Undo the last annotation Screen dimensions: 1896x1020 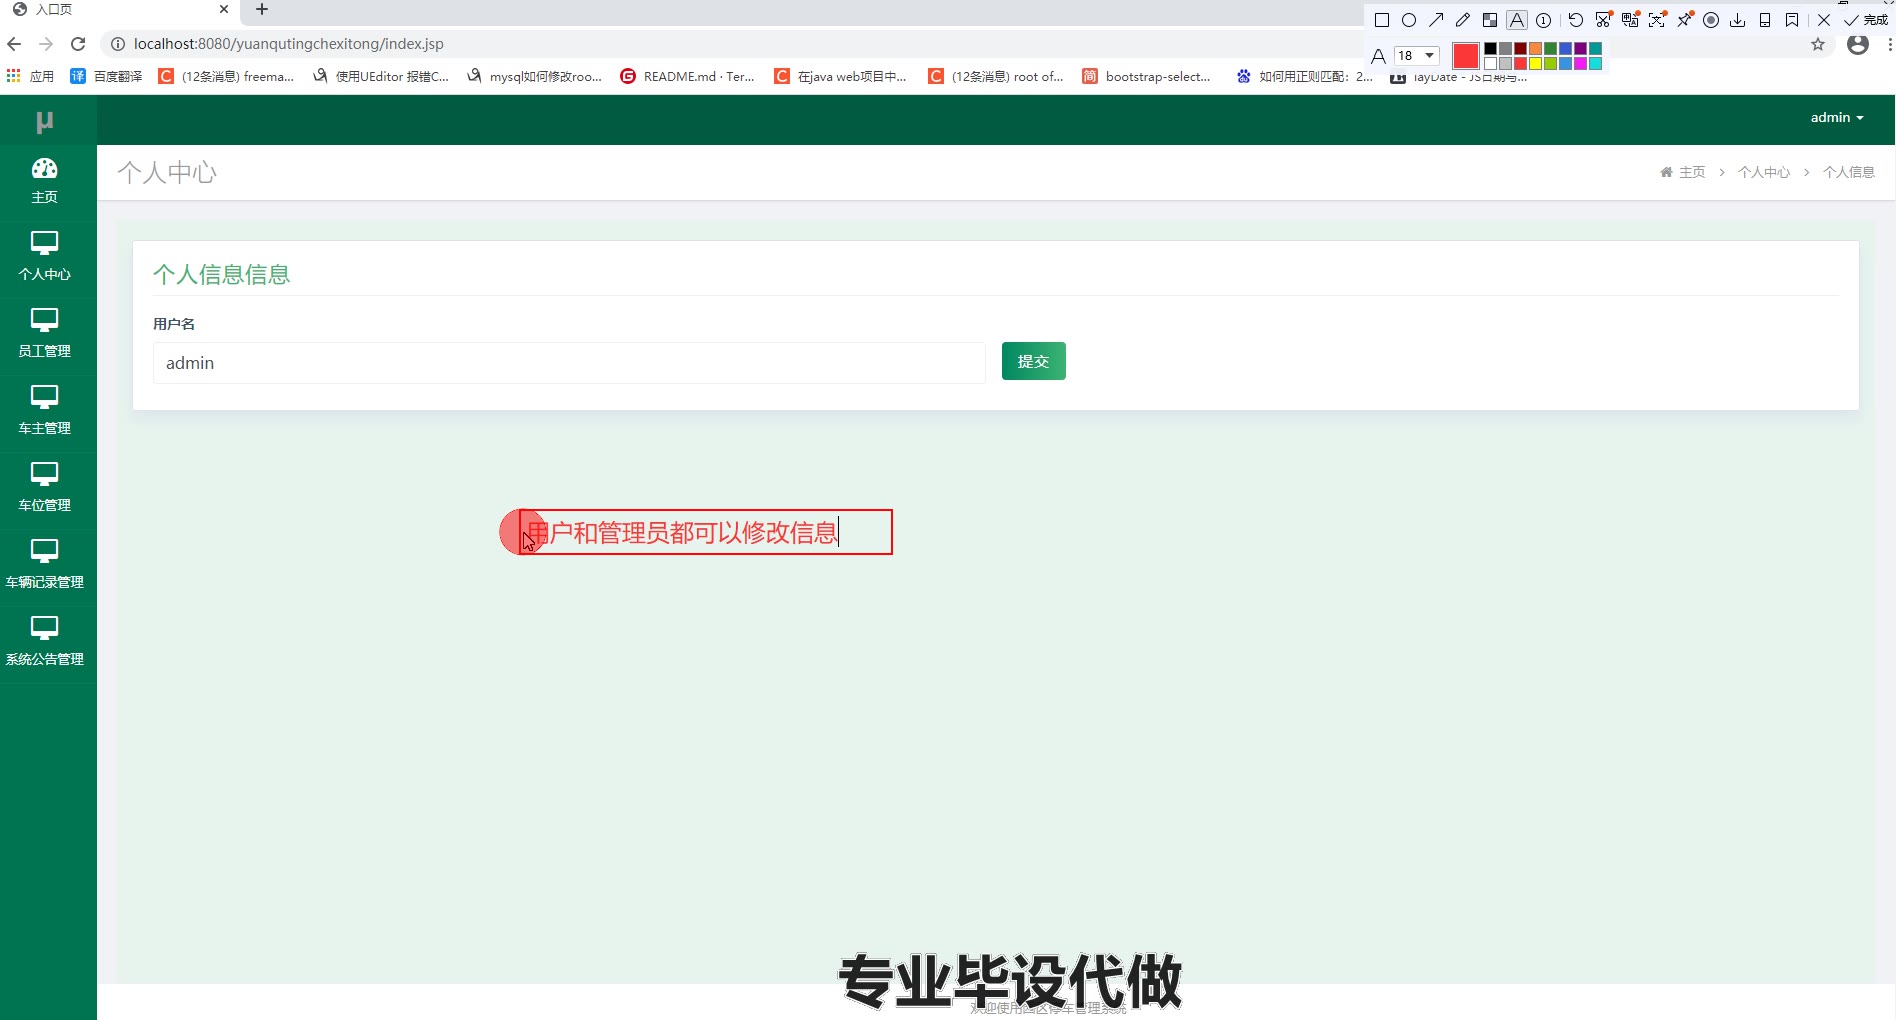1576,20
